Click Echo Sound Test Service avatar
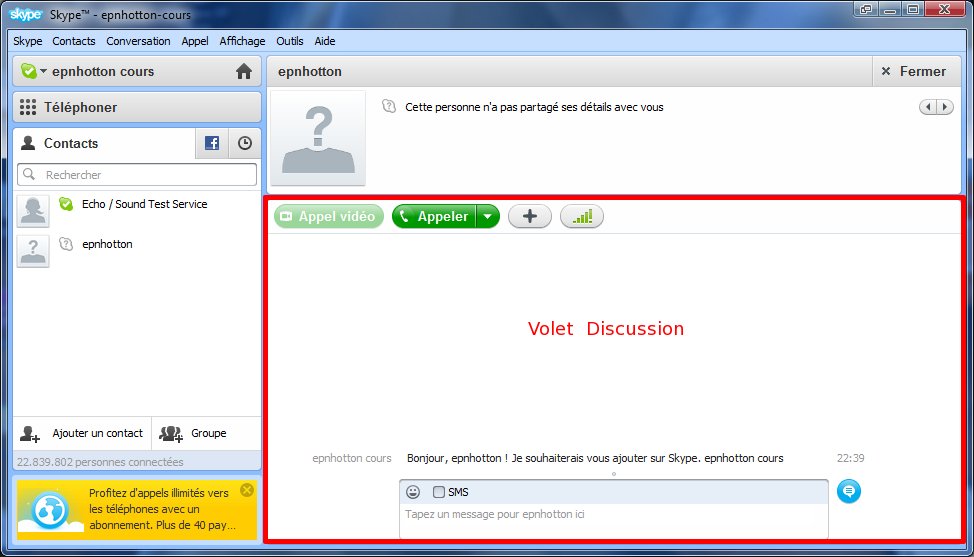The image size is (974, 557). (x=33, y=211)
